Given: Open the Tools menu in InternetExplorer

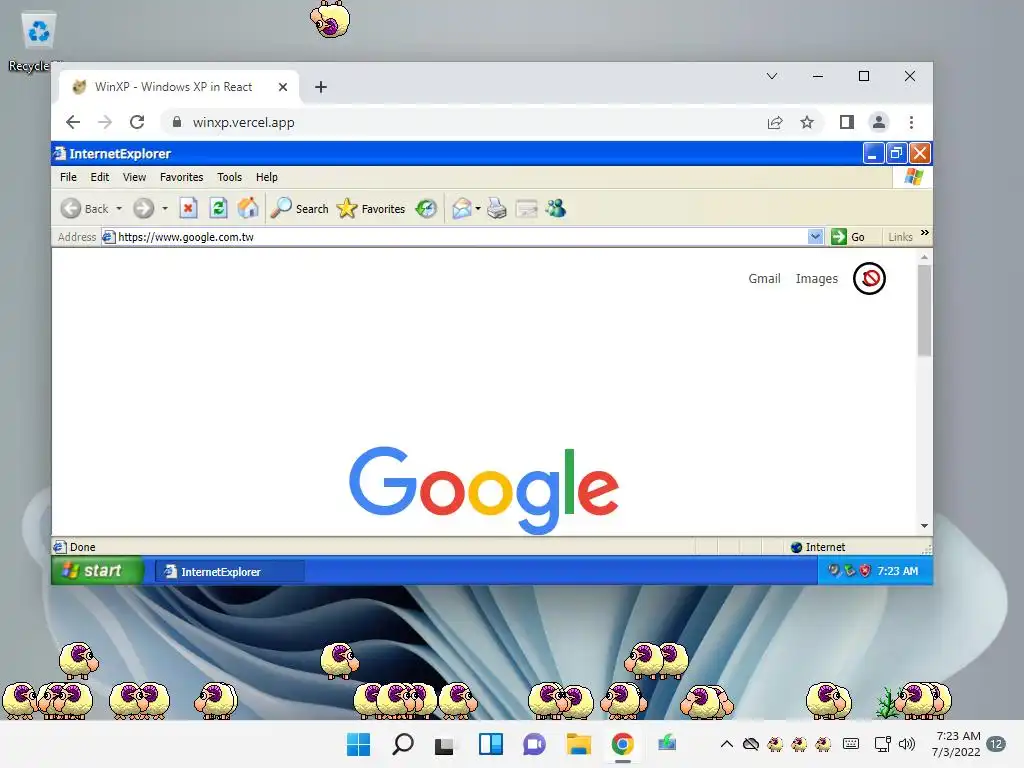Looking at the screenshot, I should click(229, 177).
